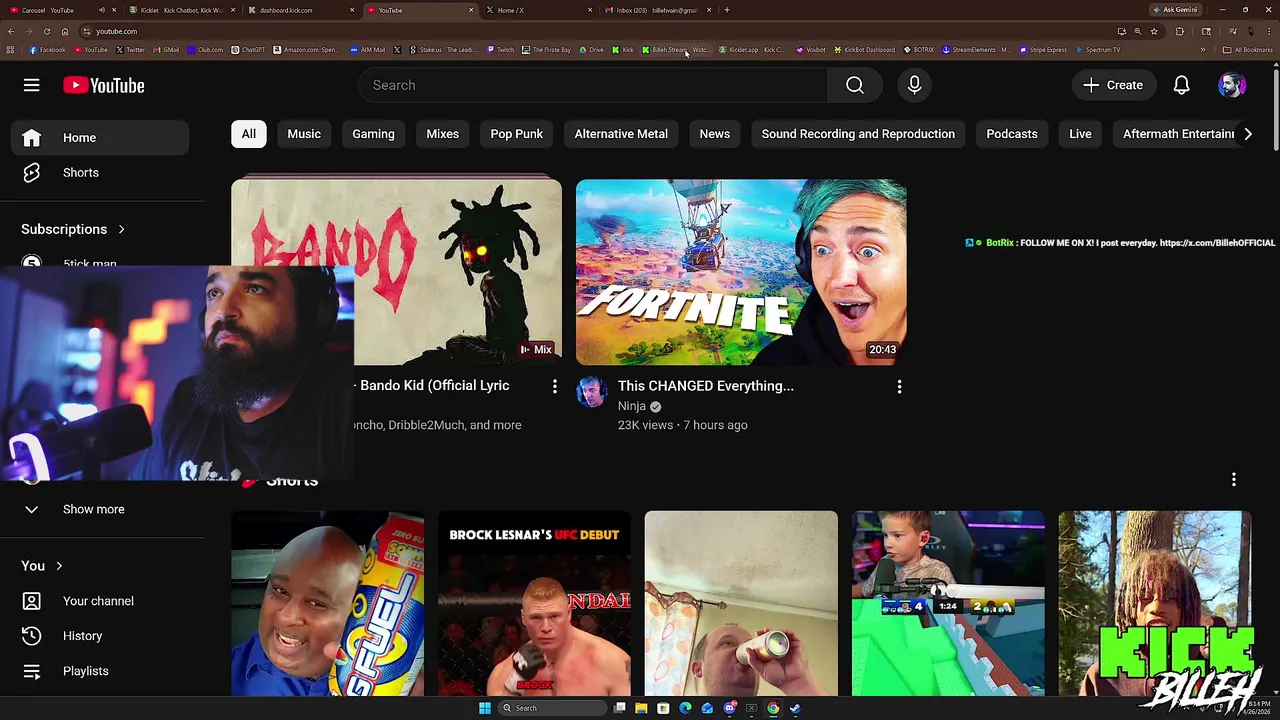Click the History clock icon
This screenshot has height=720, width=1280.
(31, 636)
